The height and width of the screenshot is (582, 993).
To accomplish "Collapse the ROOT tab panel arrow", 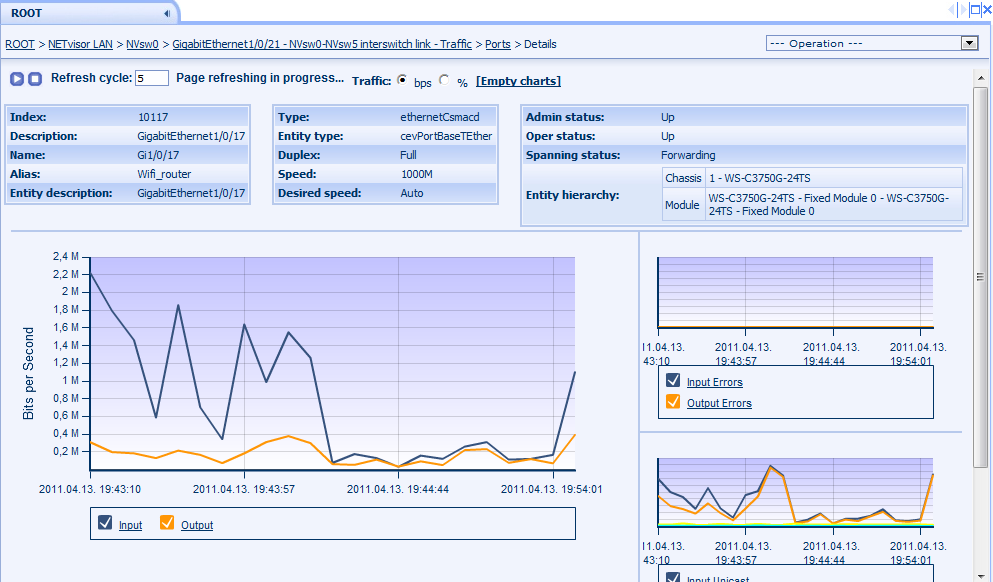I will (x=166, y=13).
